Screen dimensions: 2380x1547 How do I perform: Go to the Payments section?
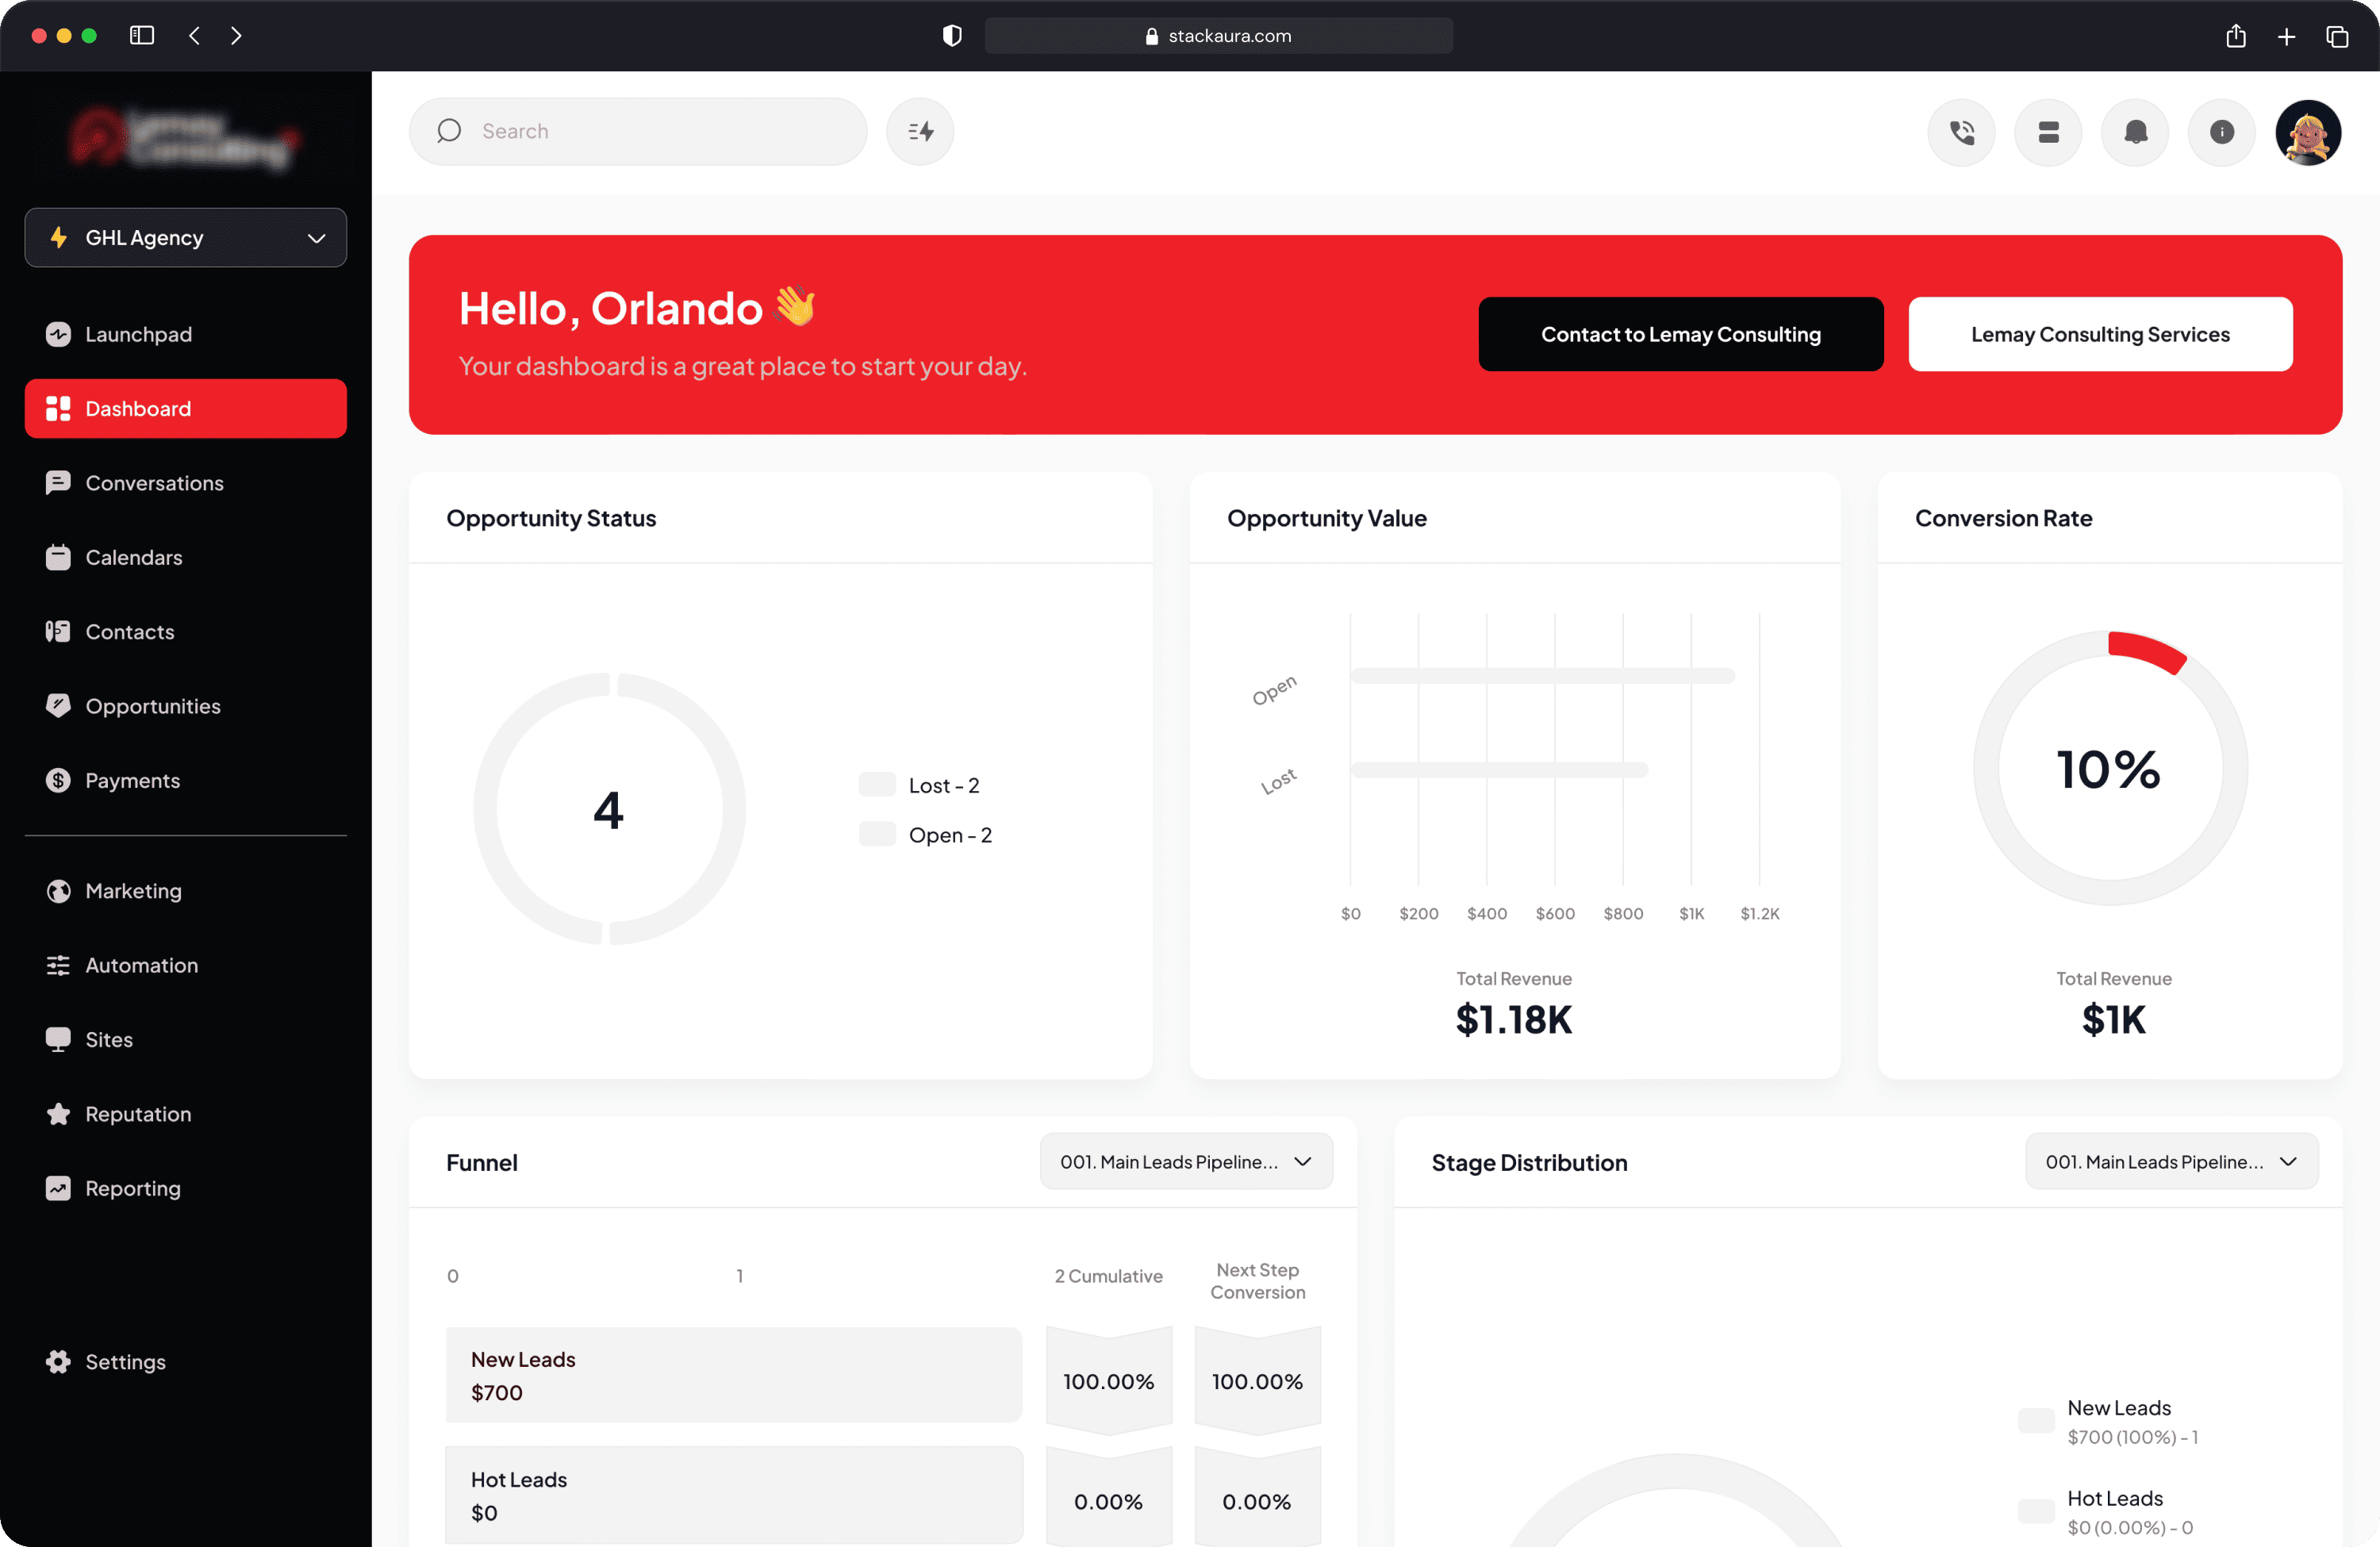(x=132, y=780)
